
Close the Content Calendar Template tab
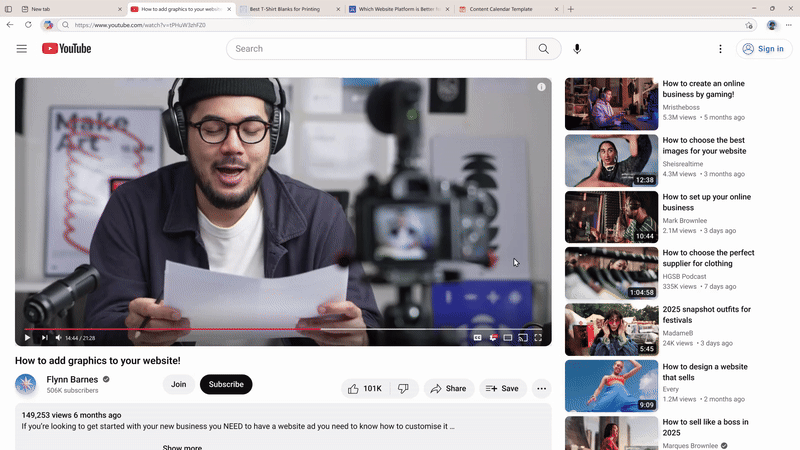(x=556, y=9)
